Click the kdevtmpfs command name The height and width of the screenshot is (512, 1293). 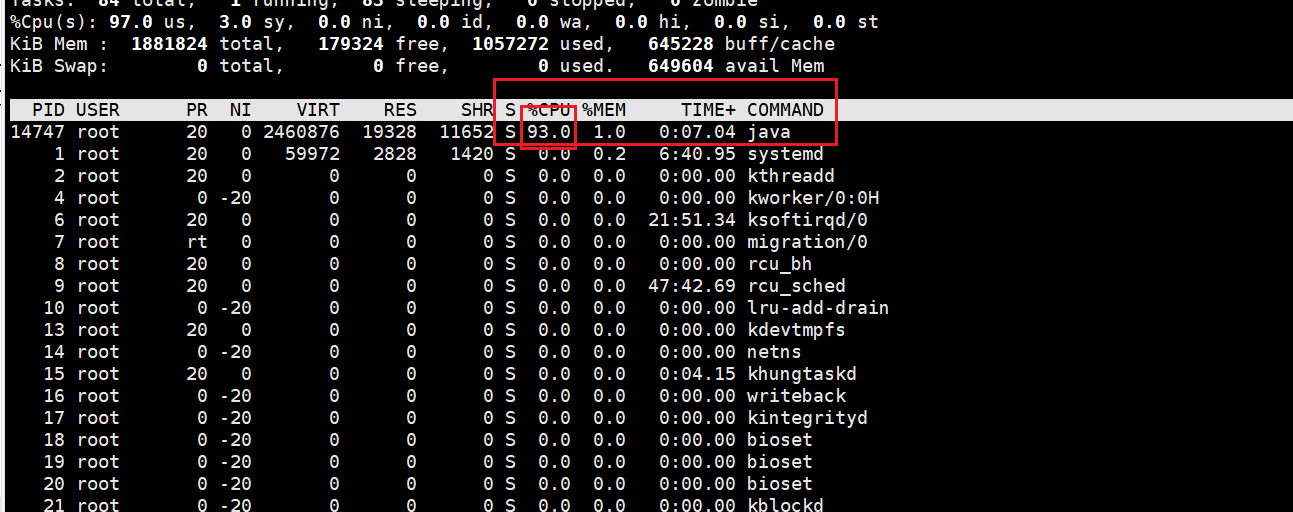tap(796, 330)
